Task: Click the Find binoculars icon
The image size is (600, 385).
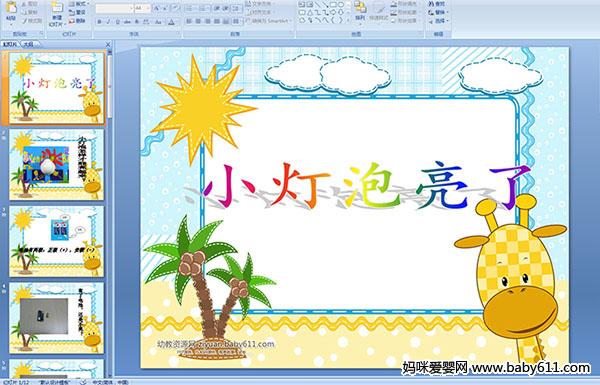Action: click(431, 4)
